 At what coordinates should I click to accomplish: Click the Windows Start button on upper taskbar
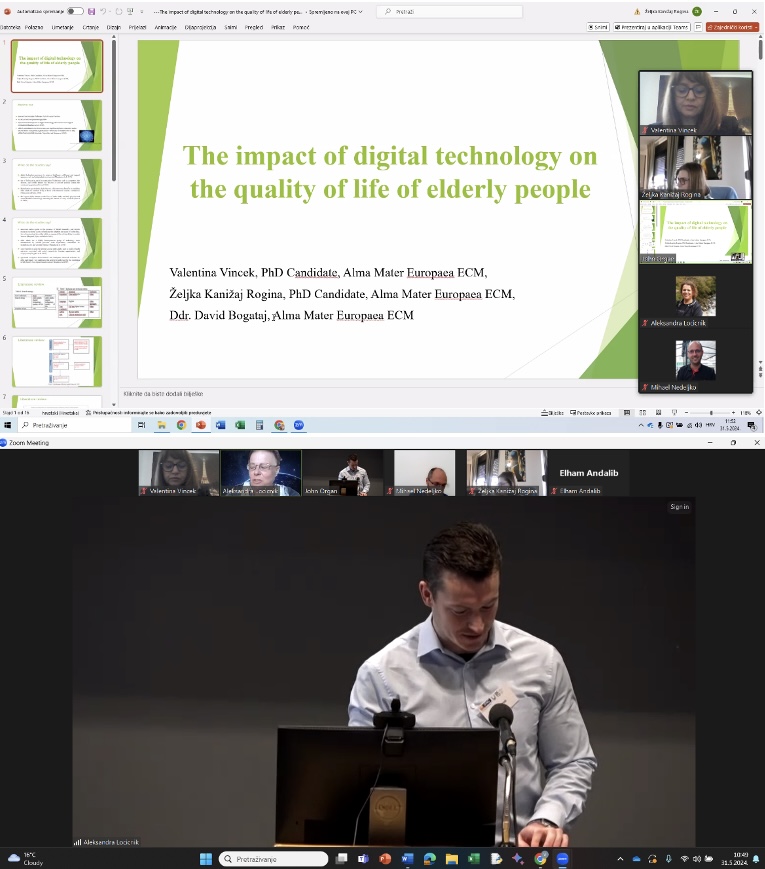tap(8, 425)
